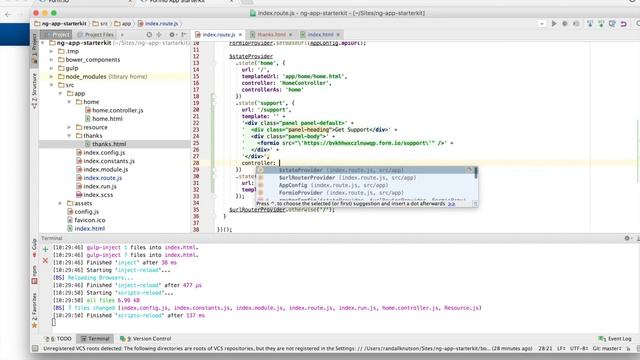The width and height of the screenshot is (640, 360).
Task: Open Project panel gear settings
Action: pos(172,35)
